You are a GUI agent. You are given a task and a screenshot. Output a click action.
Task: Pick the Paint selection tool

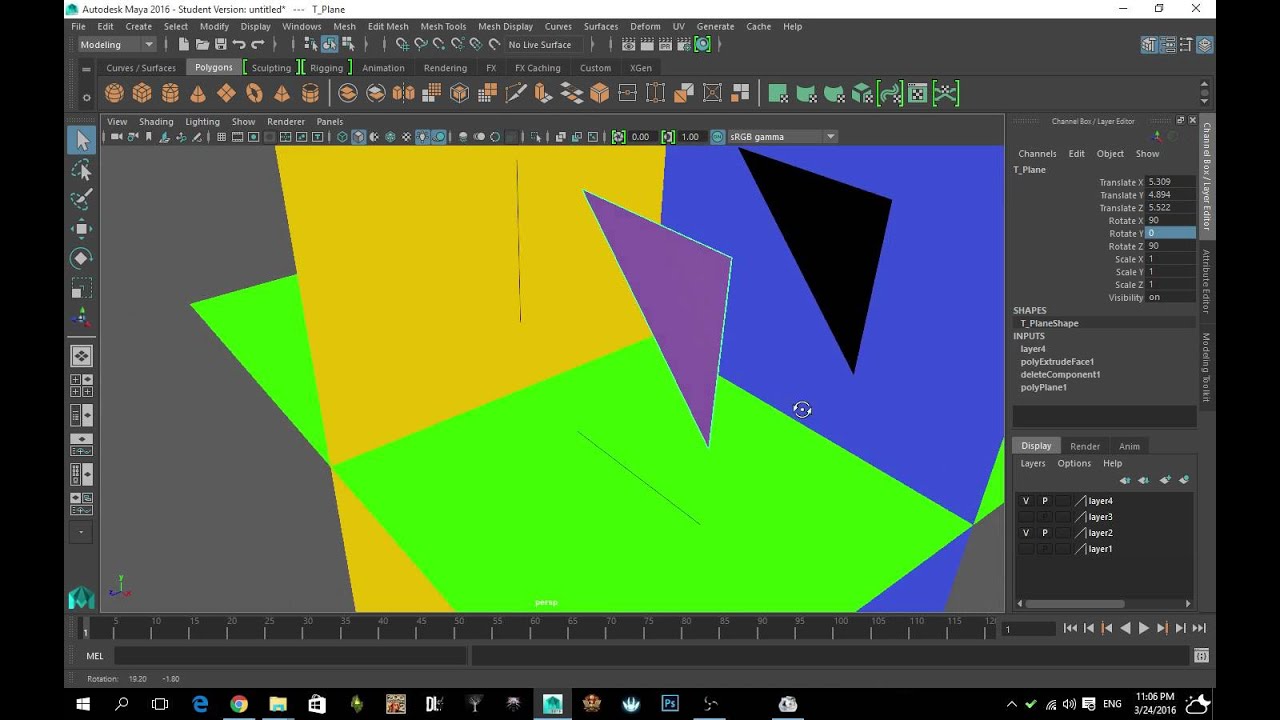point(82,199)
